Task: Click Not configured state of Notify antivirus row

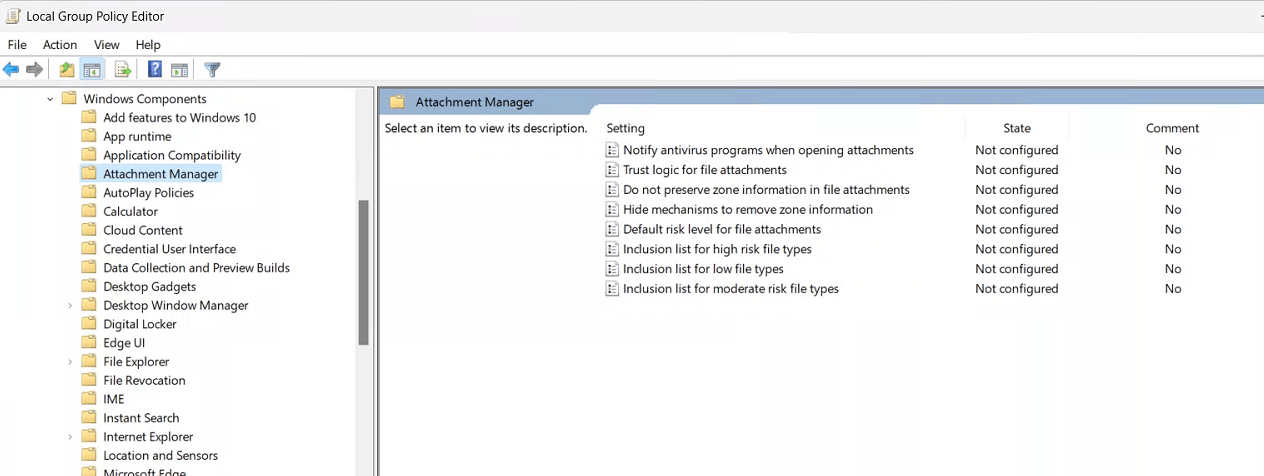Action: (1016, 150)
